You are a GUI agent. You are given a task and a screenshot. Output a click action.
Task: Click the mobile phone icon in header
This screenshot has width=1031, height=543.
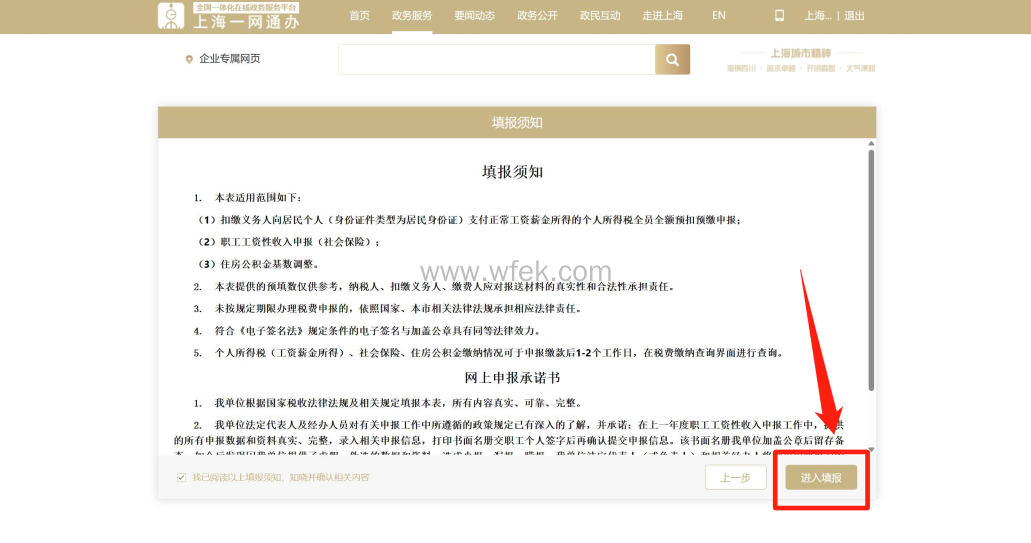(780, 16)
